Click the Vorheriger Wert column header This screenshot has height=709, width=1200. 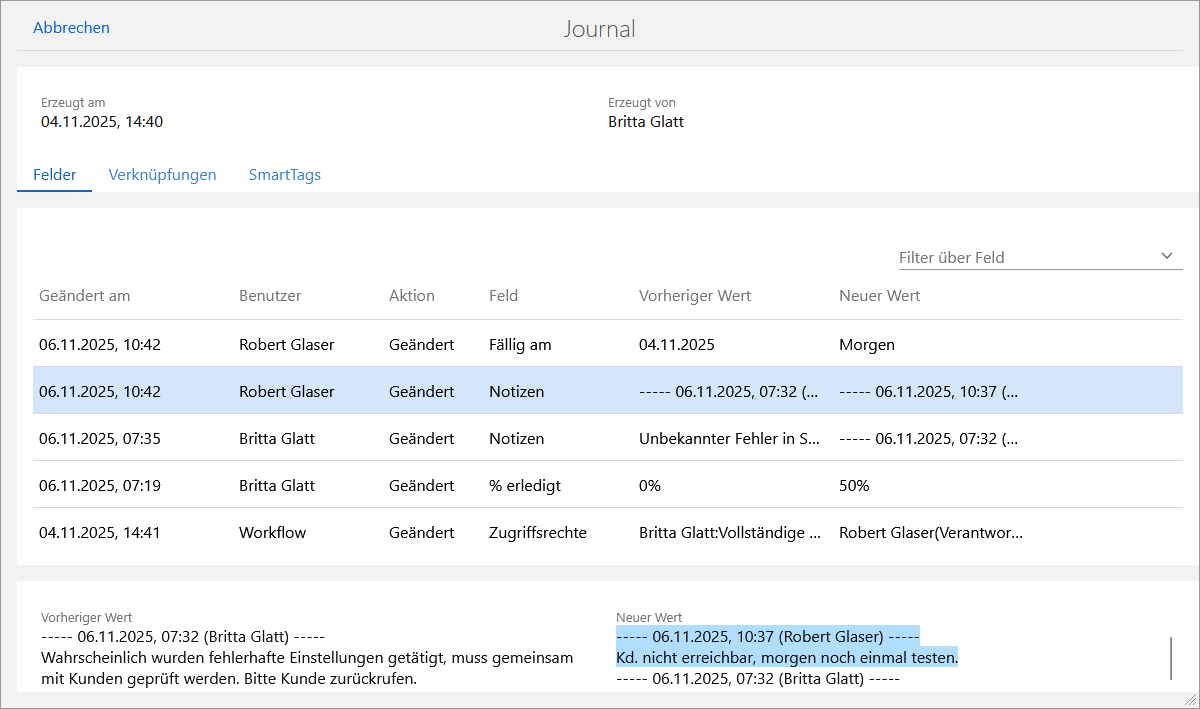pyautogui.click(x=694, y=296)
